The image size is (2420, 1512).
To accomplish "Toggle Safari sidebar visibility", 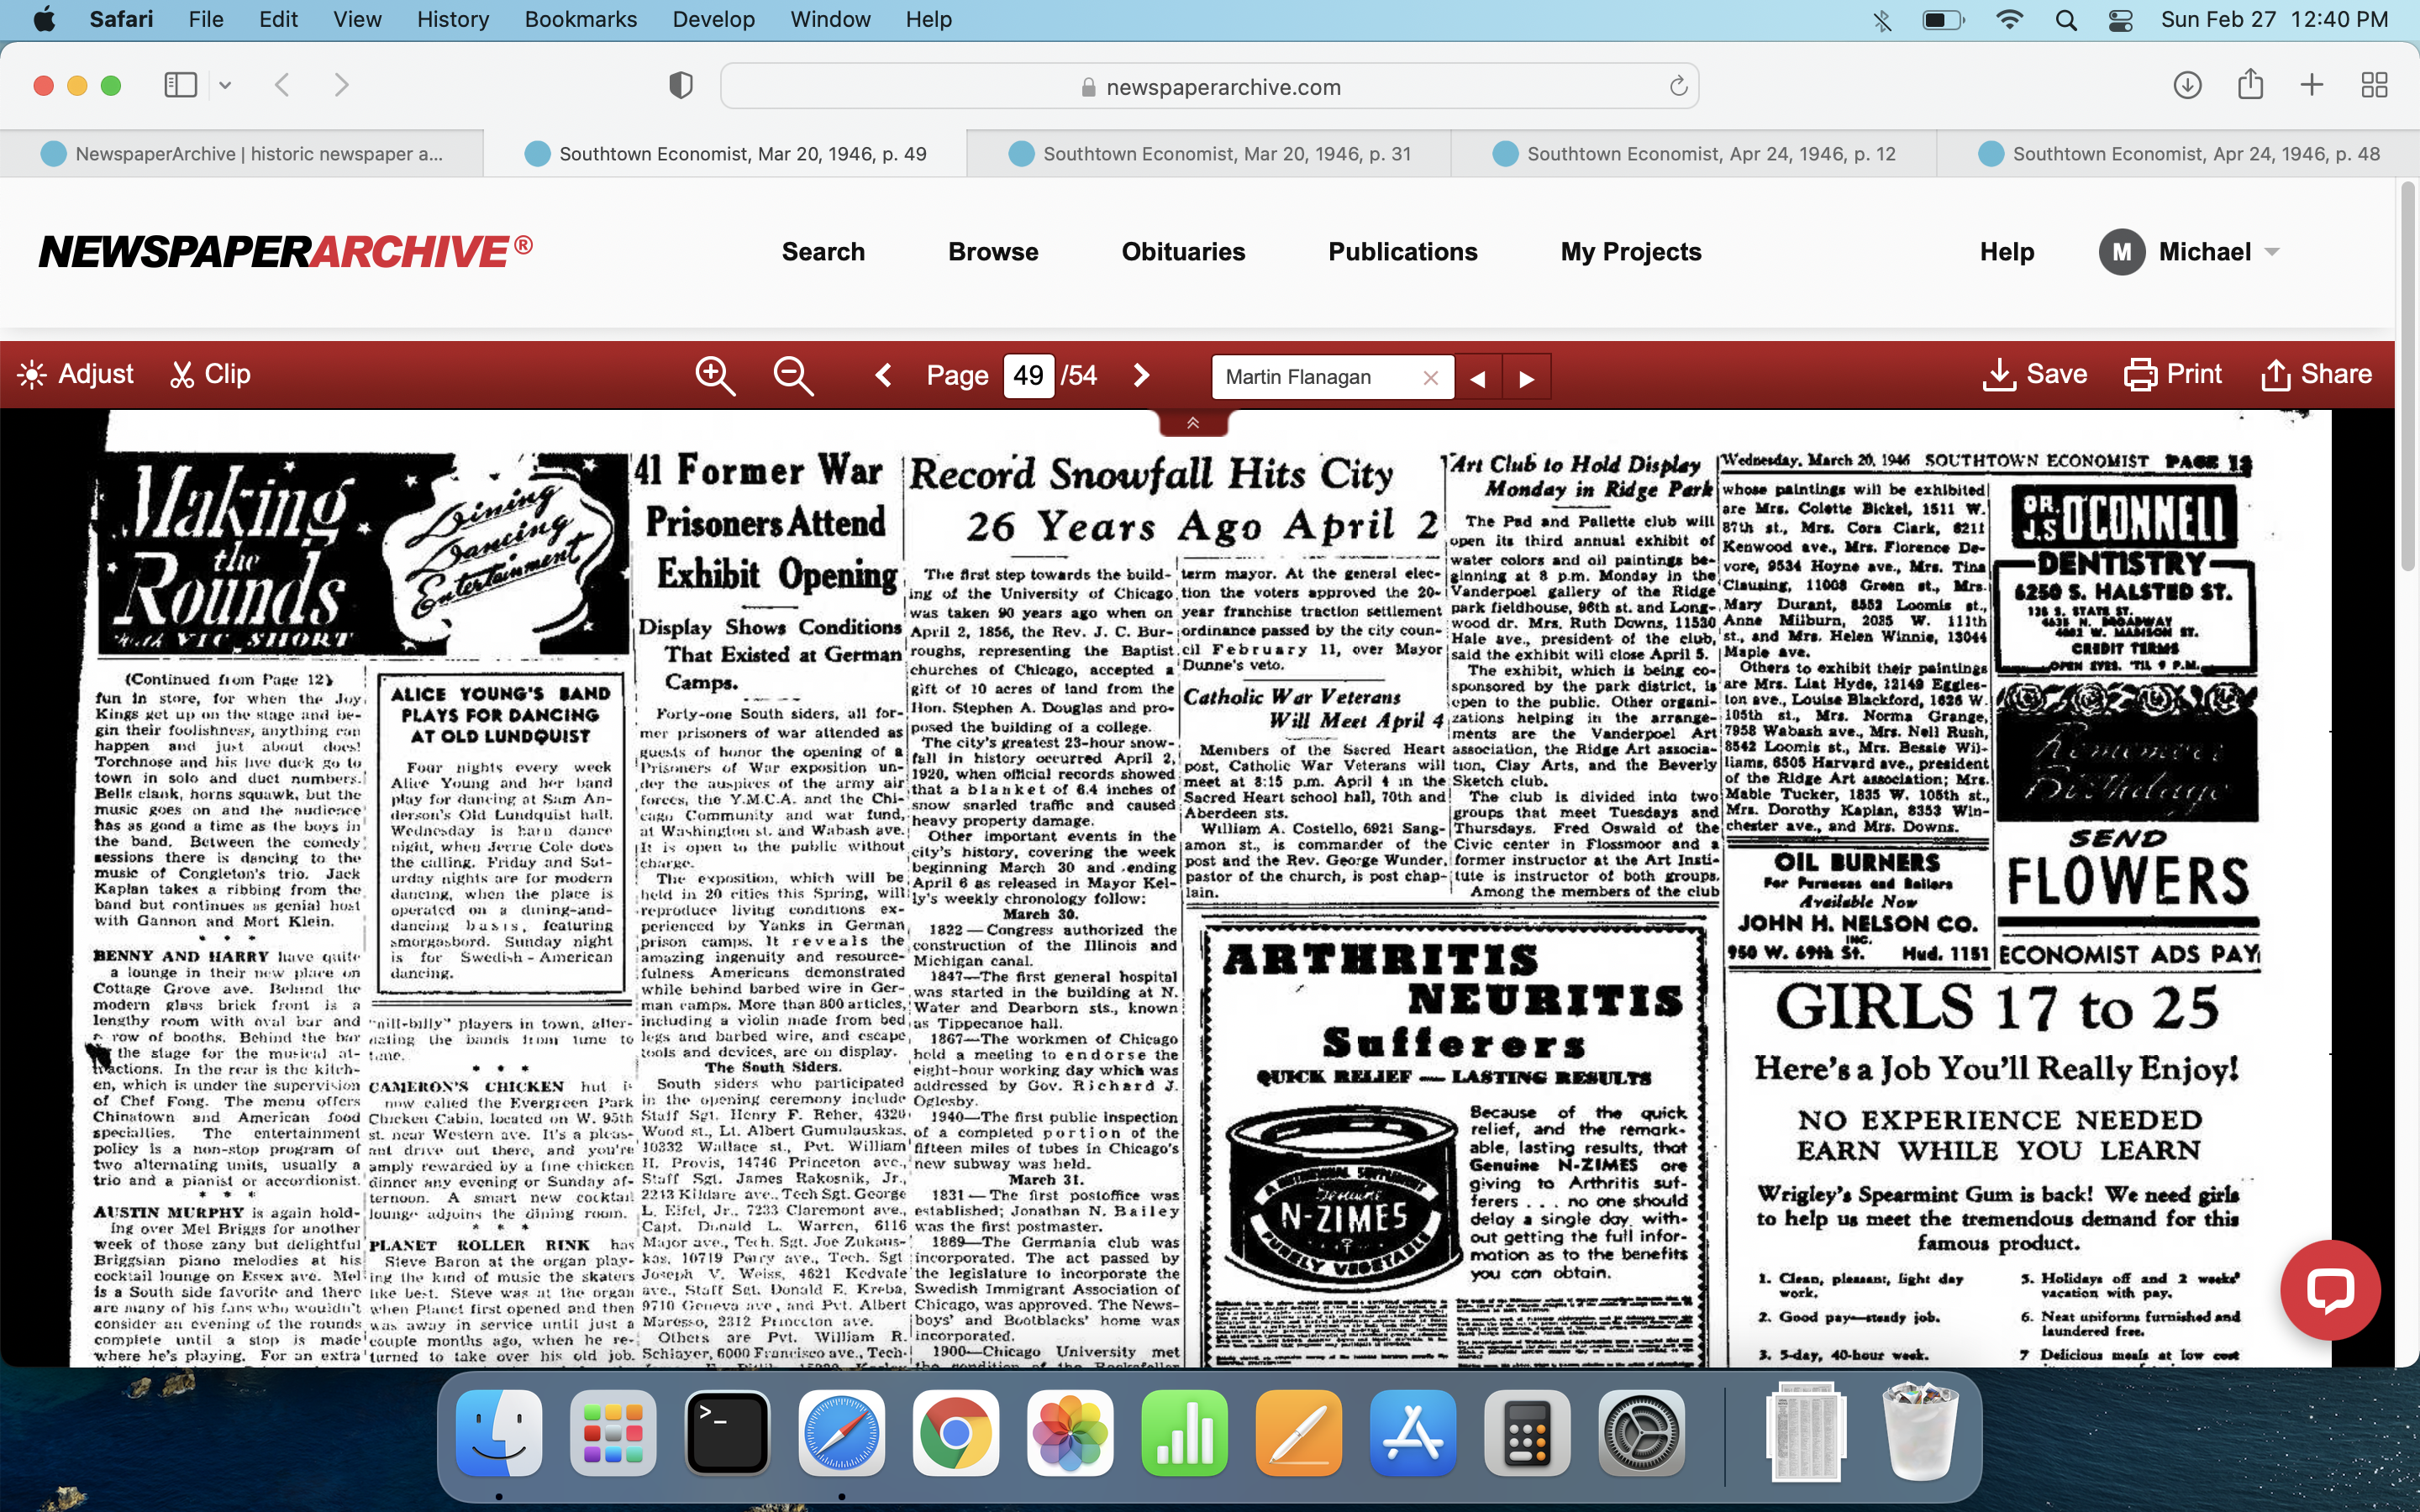I will click(x=180, y=85).
